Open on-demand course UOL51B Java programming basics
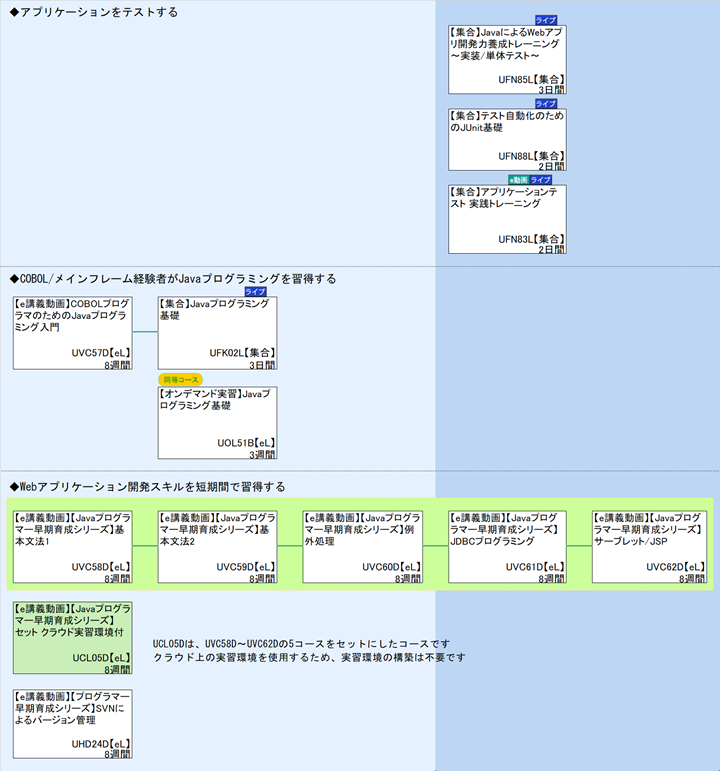 [x=217, y=423]
